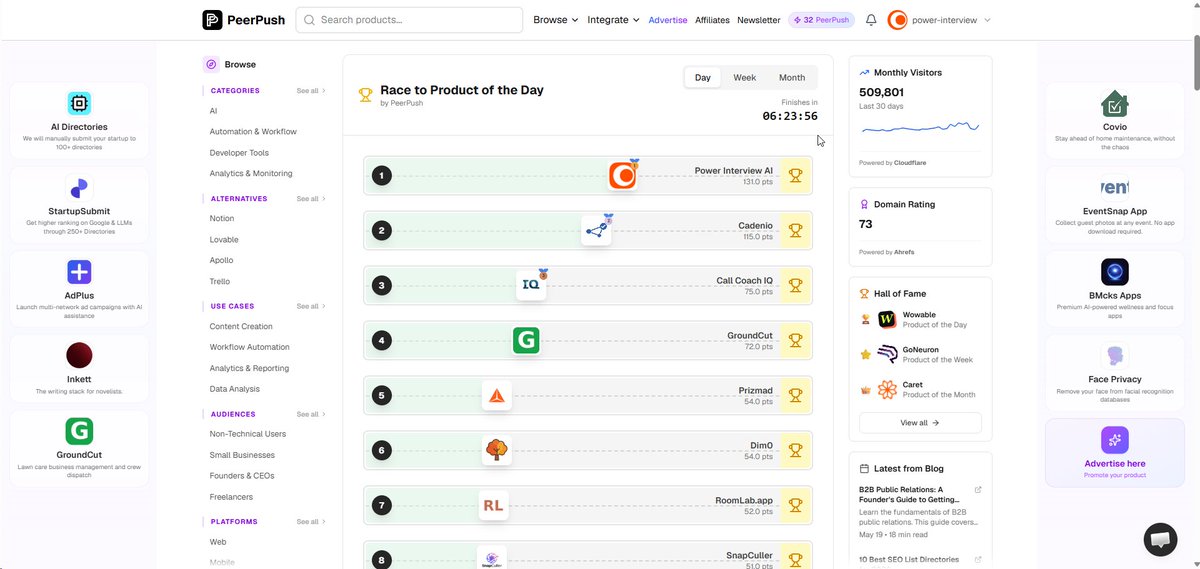Click the Call Coach IQ logo
1200x569 pixels.
pyautogui.click(x=531, y=285)
